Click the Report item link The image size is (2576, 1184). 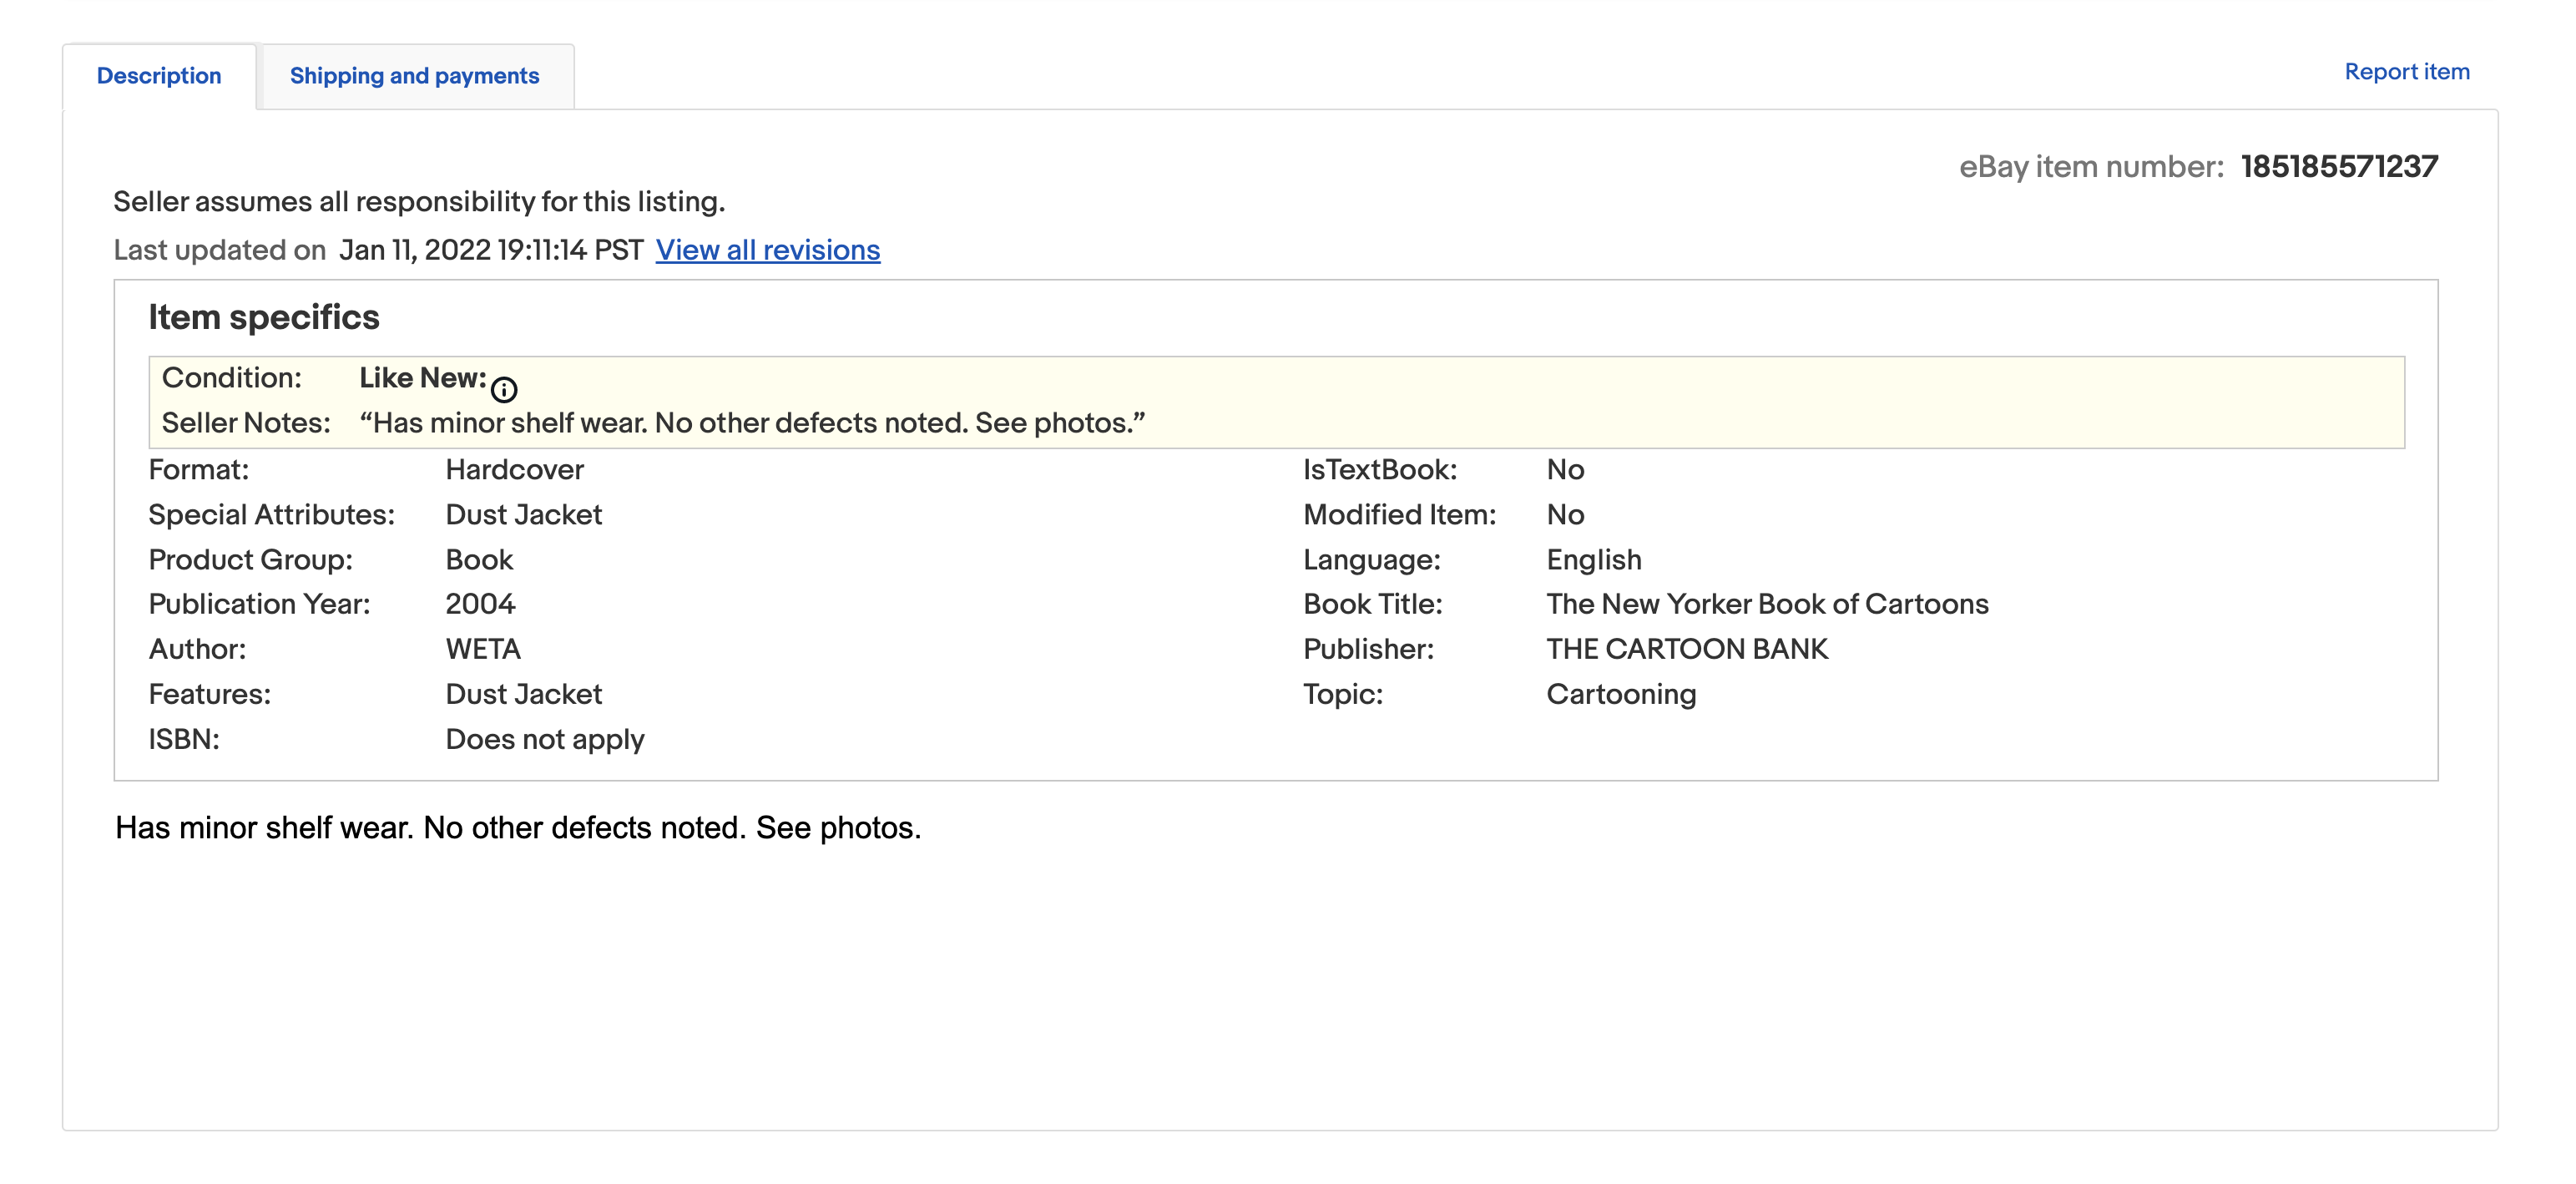(x=2406, y=72)
